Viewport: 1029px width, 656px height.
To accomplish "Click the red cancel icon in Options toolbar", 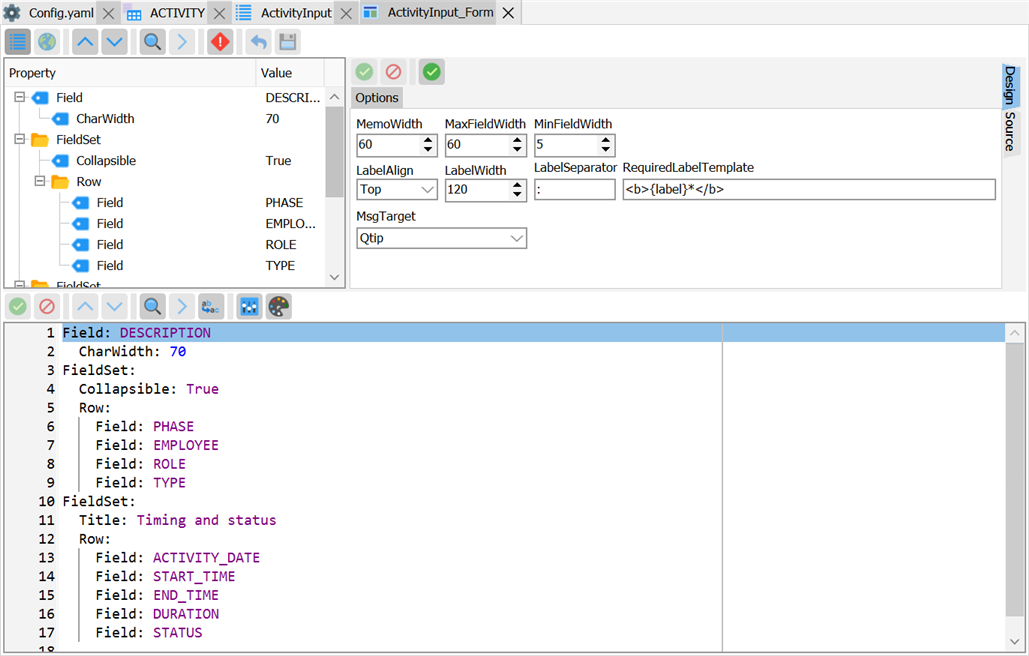I will 393,72.
